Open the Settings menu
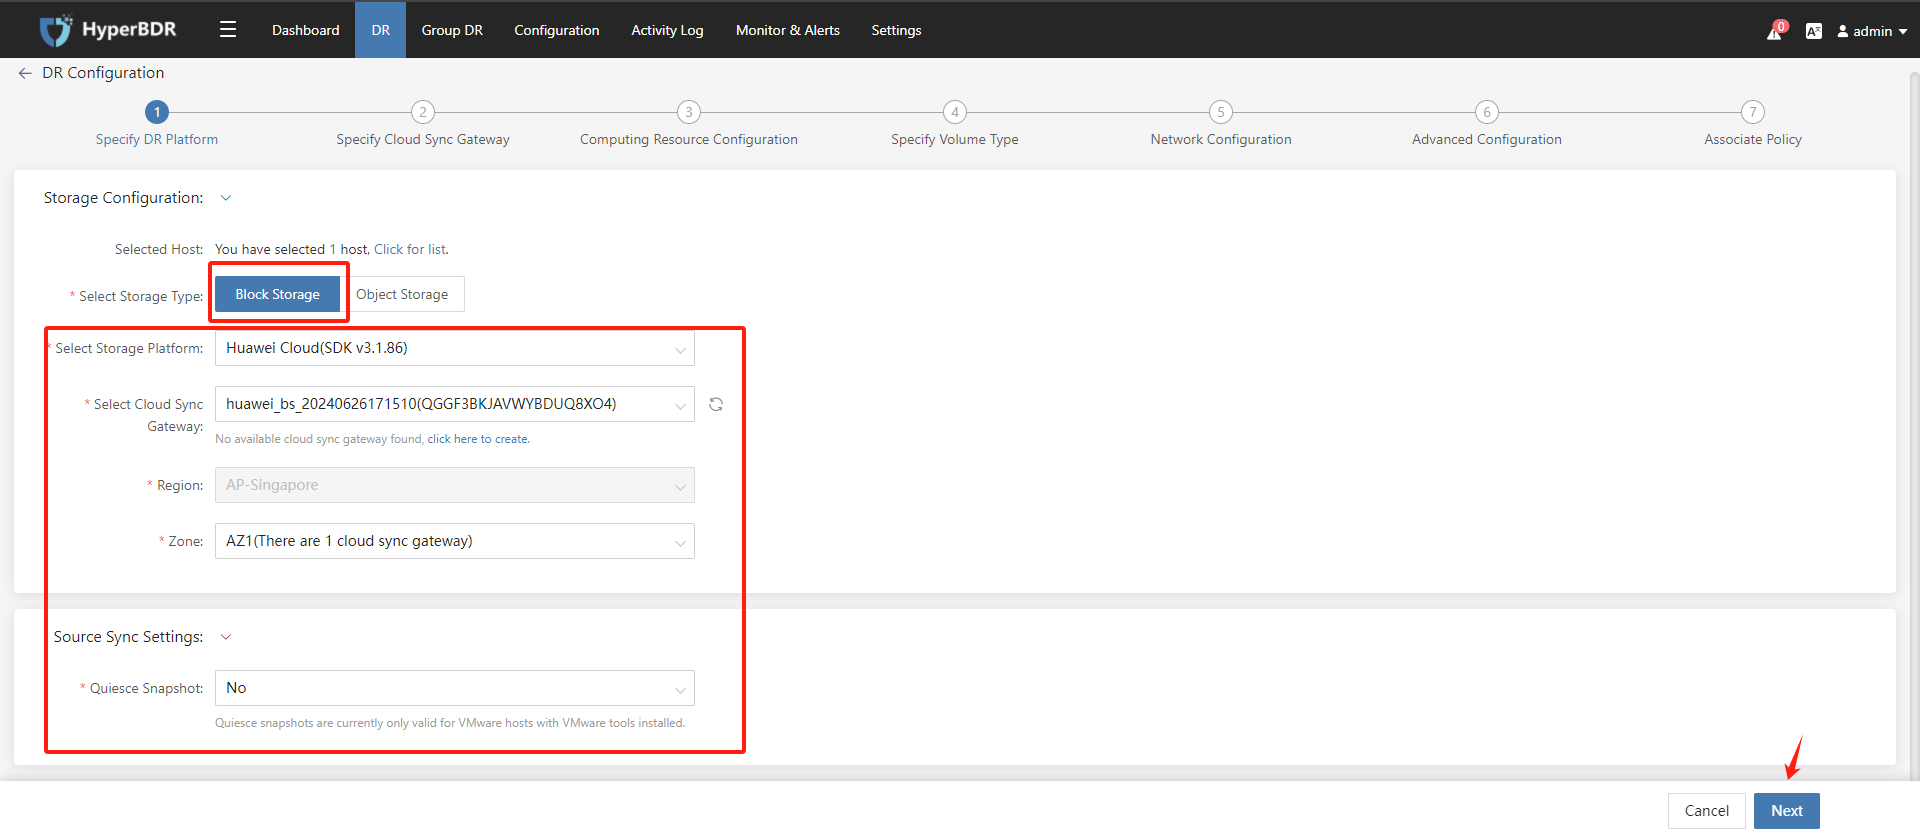This screenshot has width=1920, height=840. [x=896, y=30]
